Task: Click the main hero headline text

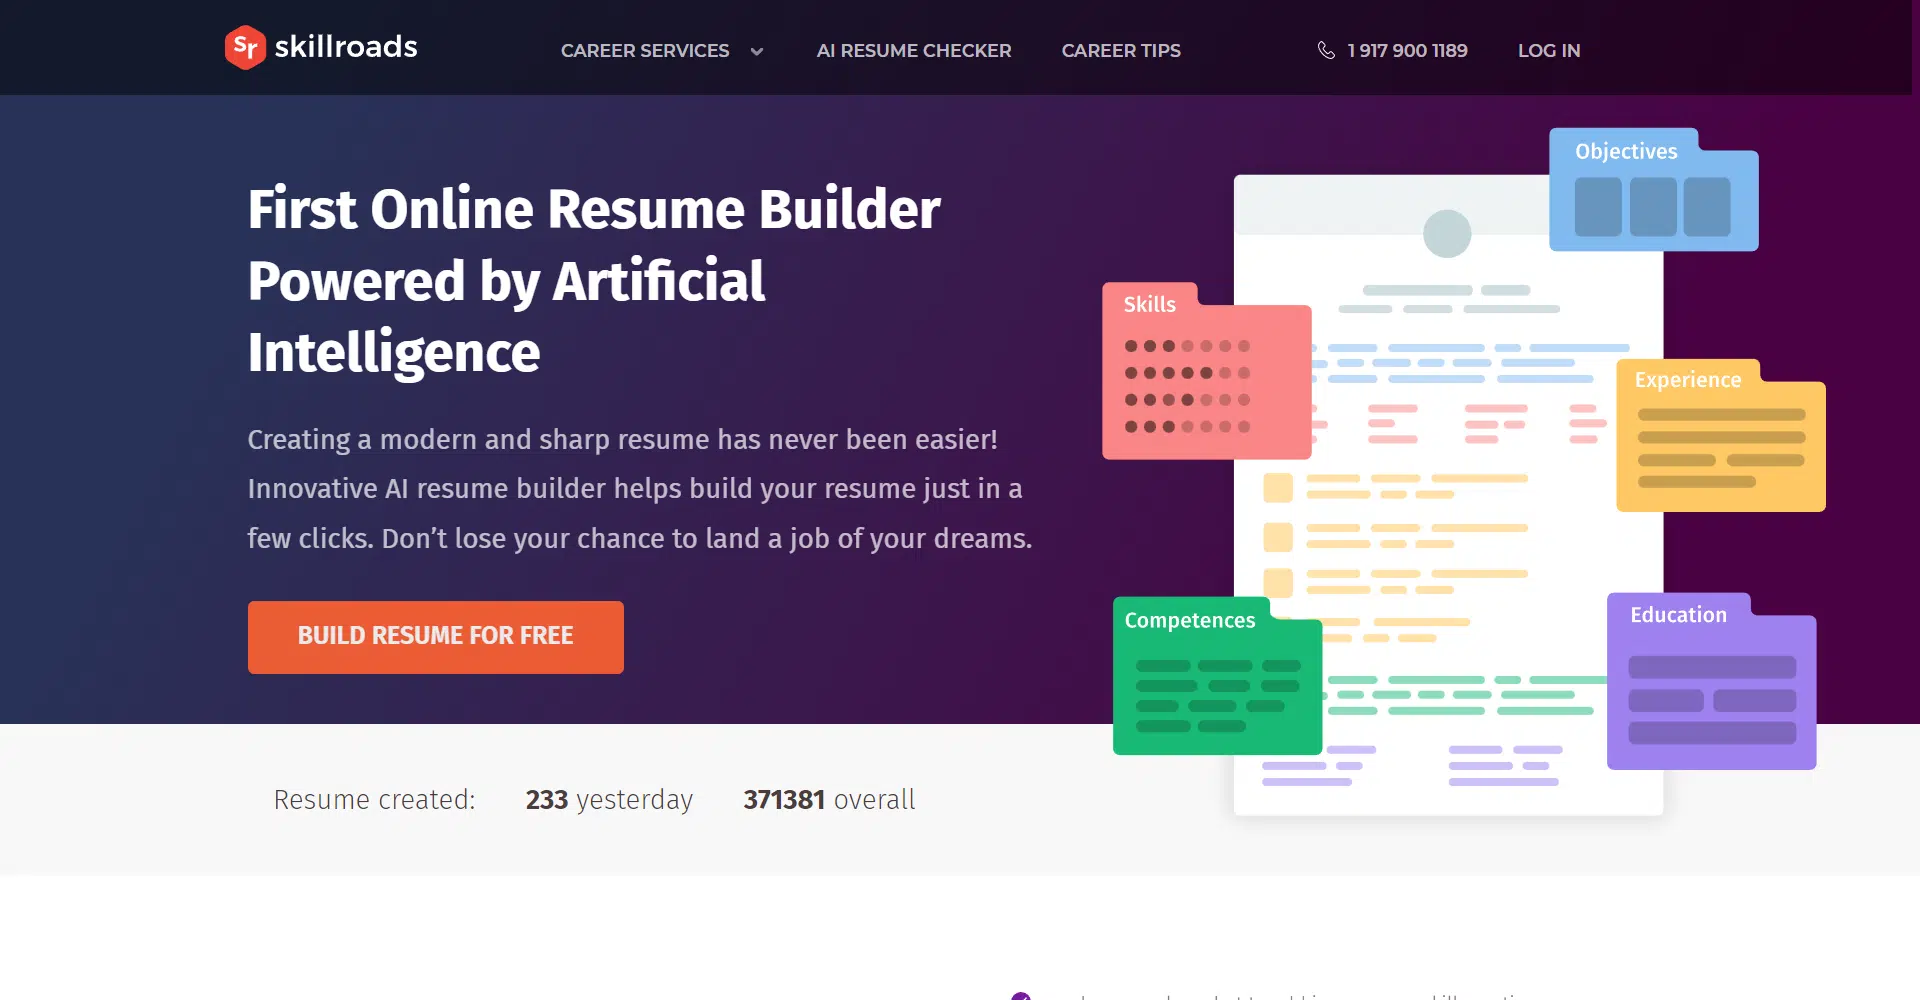Action: (594, 280)
